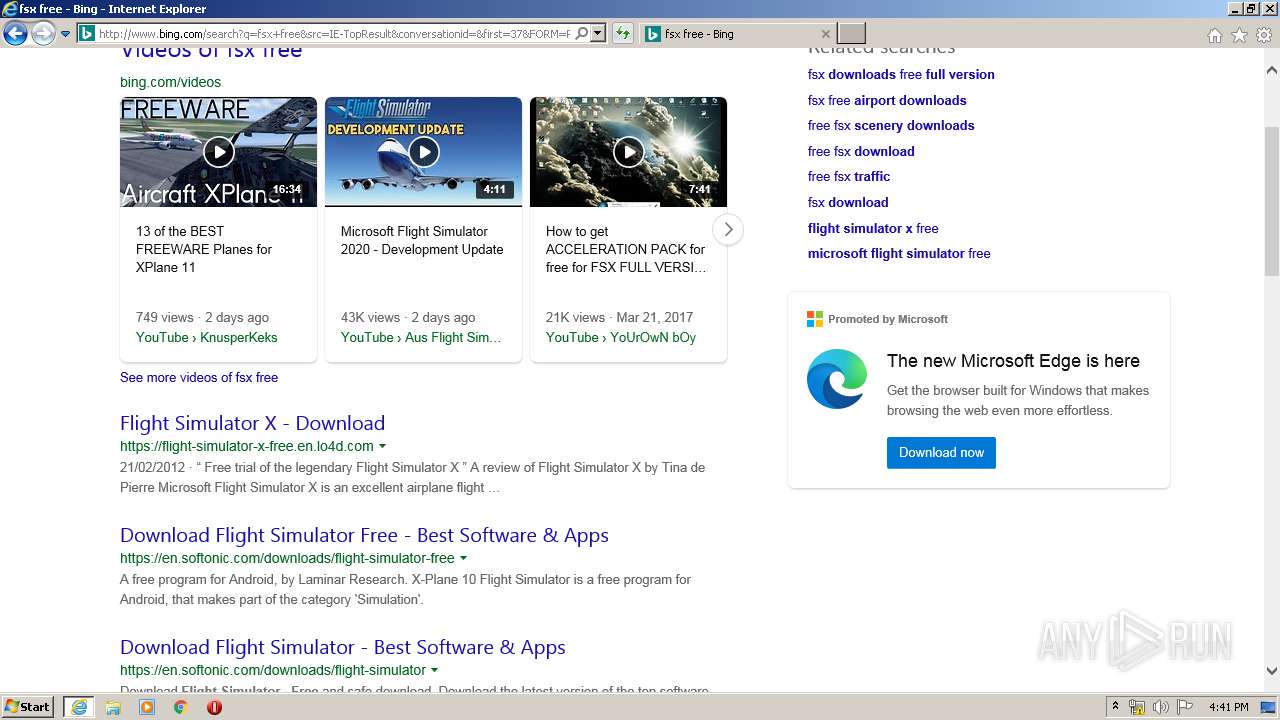This screenshot has width=1280, height=720.
Task: Show hidden tray icons arrow
Action: point(1115,707)
